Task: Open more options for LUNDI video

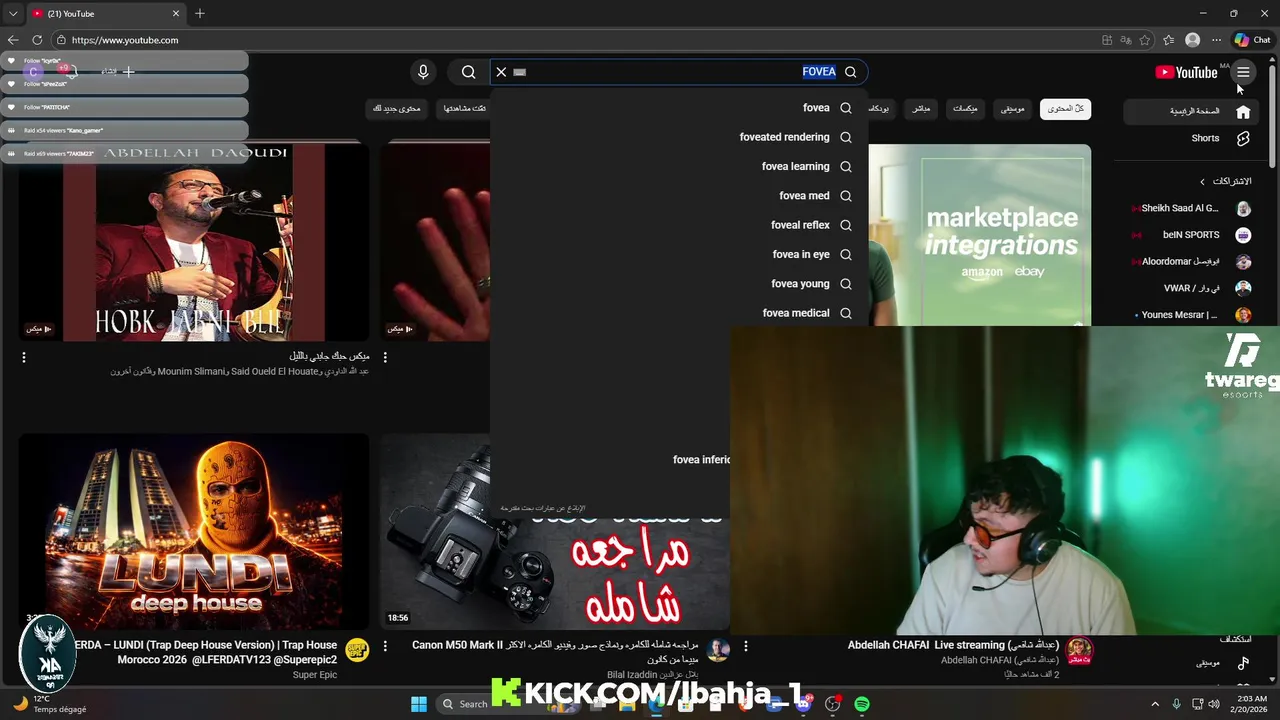Action: coord(385,646)
